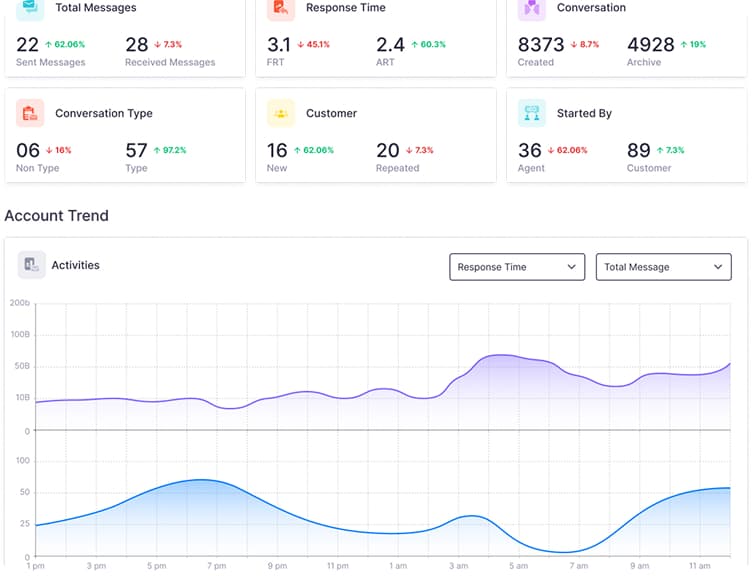Select the 8373 Created conversations stat
The height and width of the screenshot is (582, 752).
541,45
